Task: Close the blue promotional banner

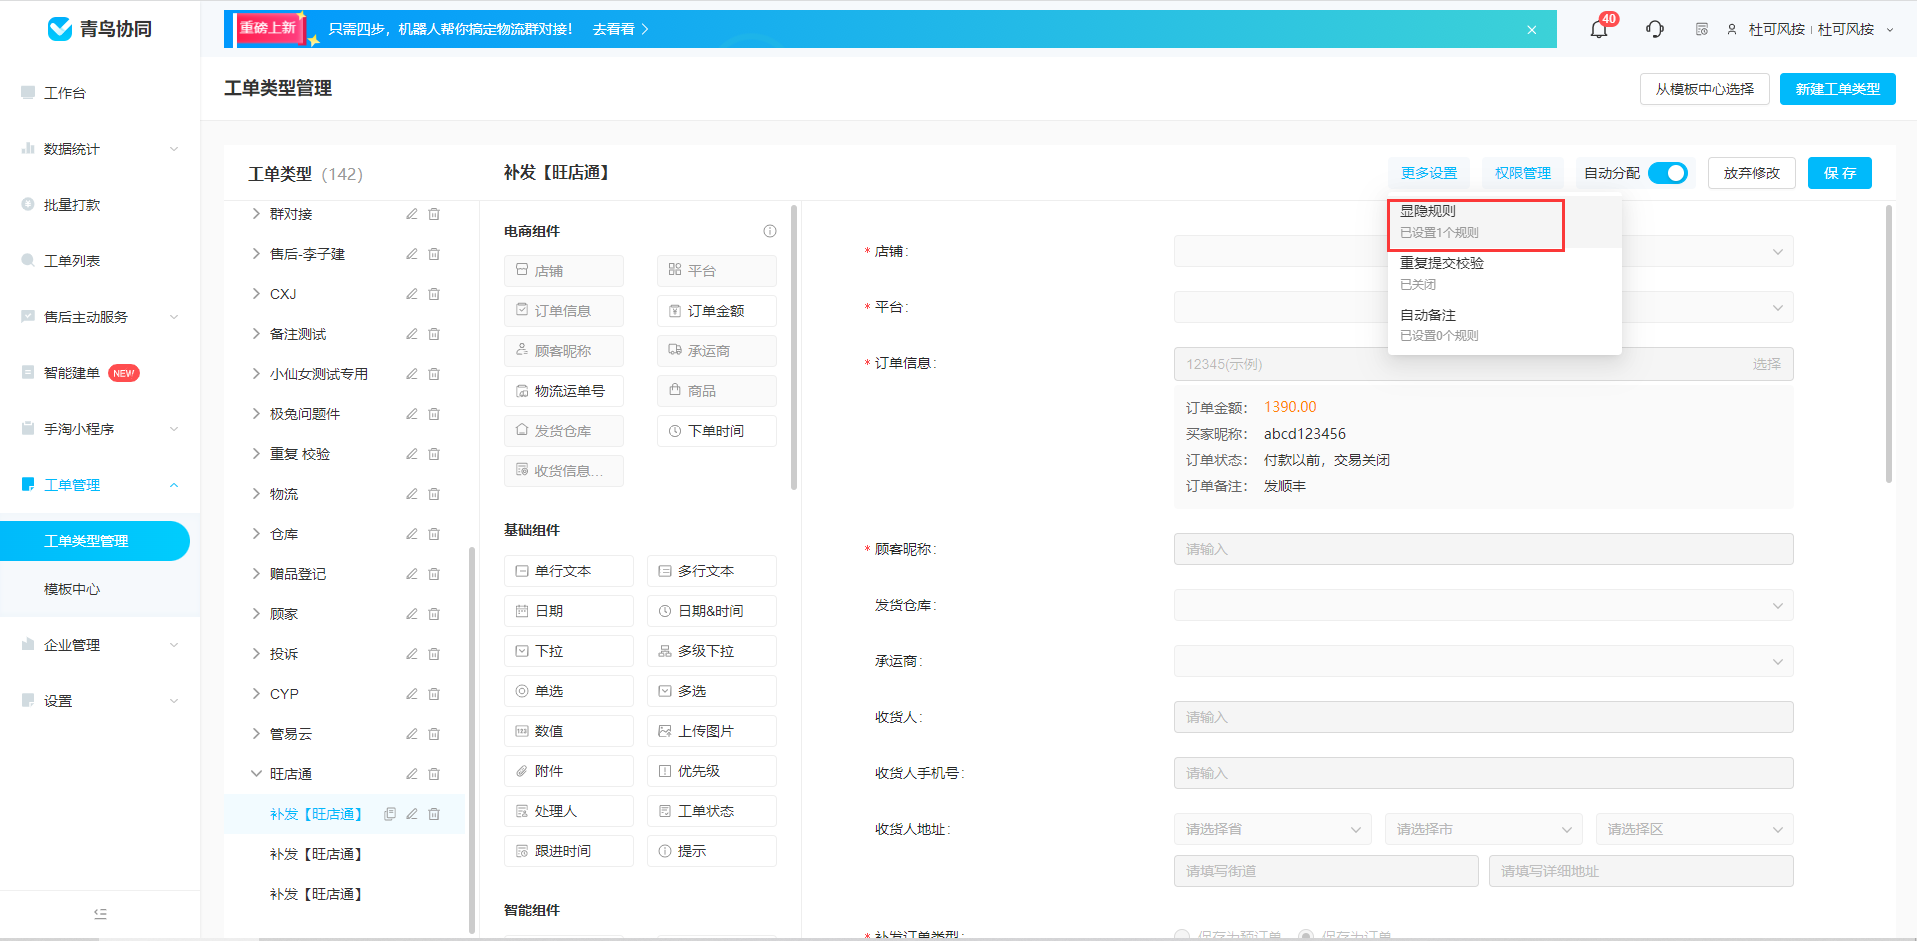Action: pos(1531,30)
